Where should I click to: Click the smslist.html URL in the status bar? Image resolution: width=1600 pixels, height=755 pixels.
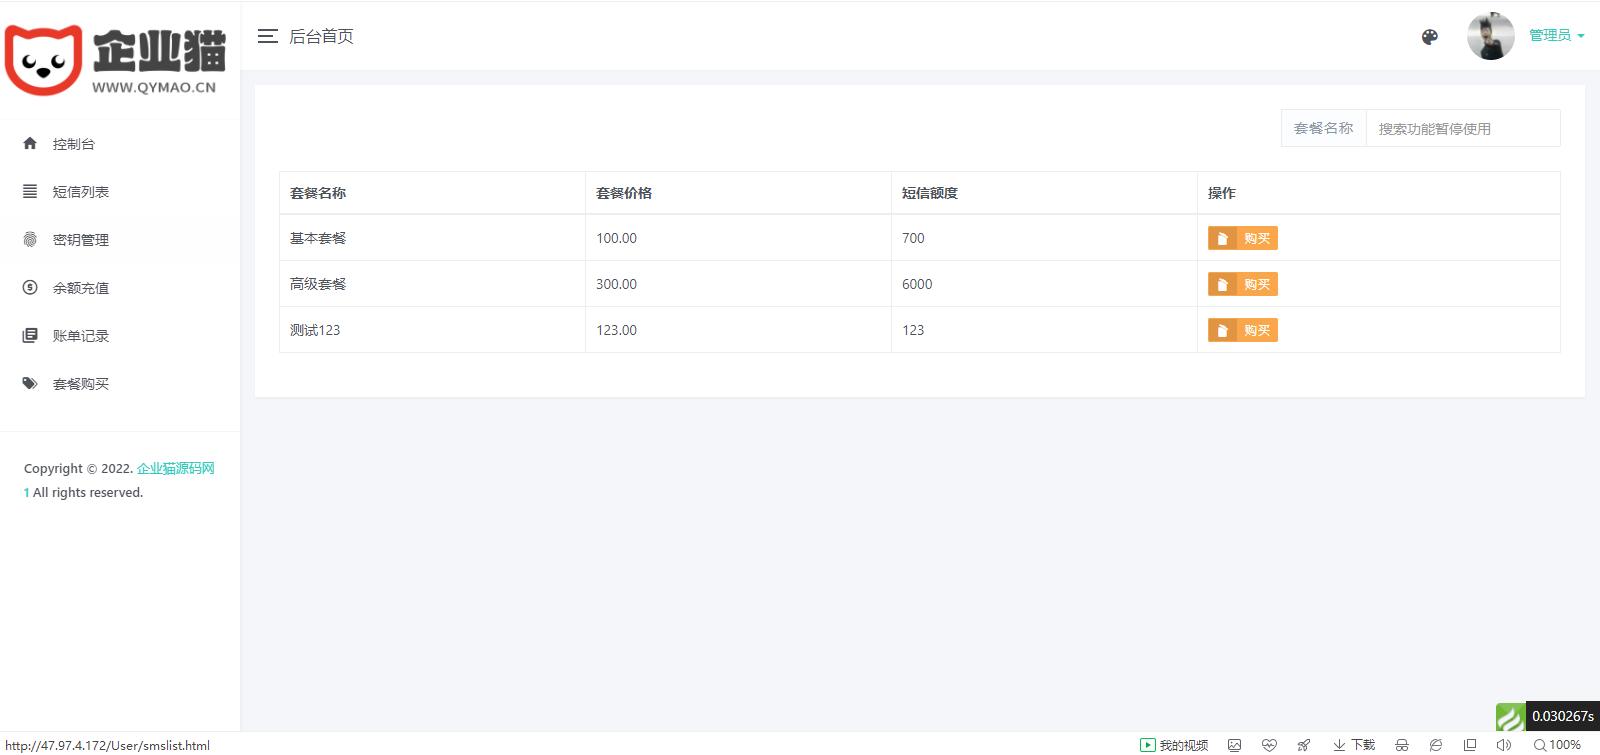107,745
